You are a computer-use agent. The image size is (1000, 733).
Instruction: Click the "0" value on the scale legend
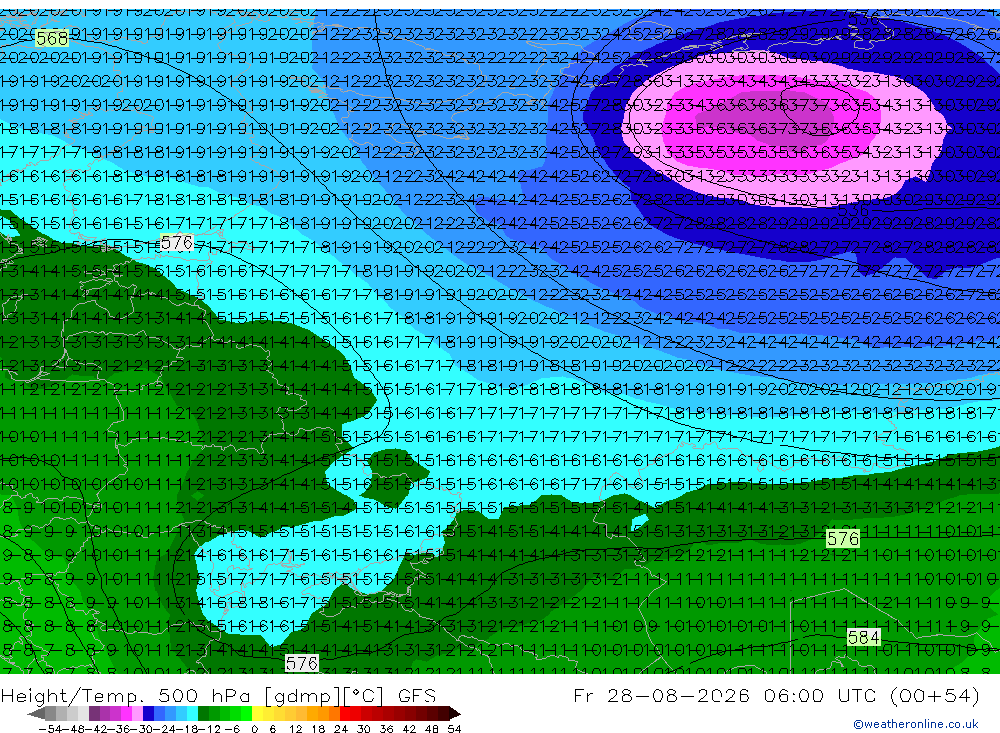pos(254,729)
